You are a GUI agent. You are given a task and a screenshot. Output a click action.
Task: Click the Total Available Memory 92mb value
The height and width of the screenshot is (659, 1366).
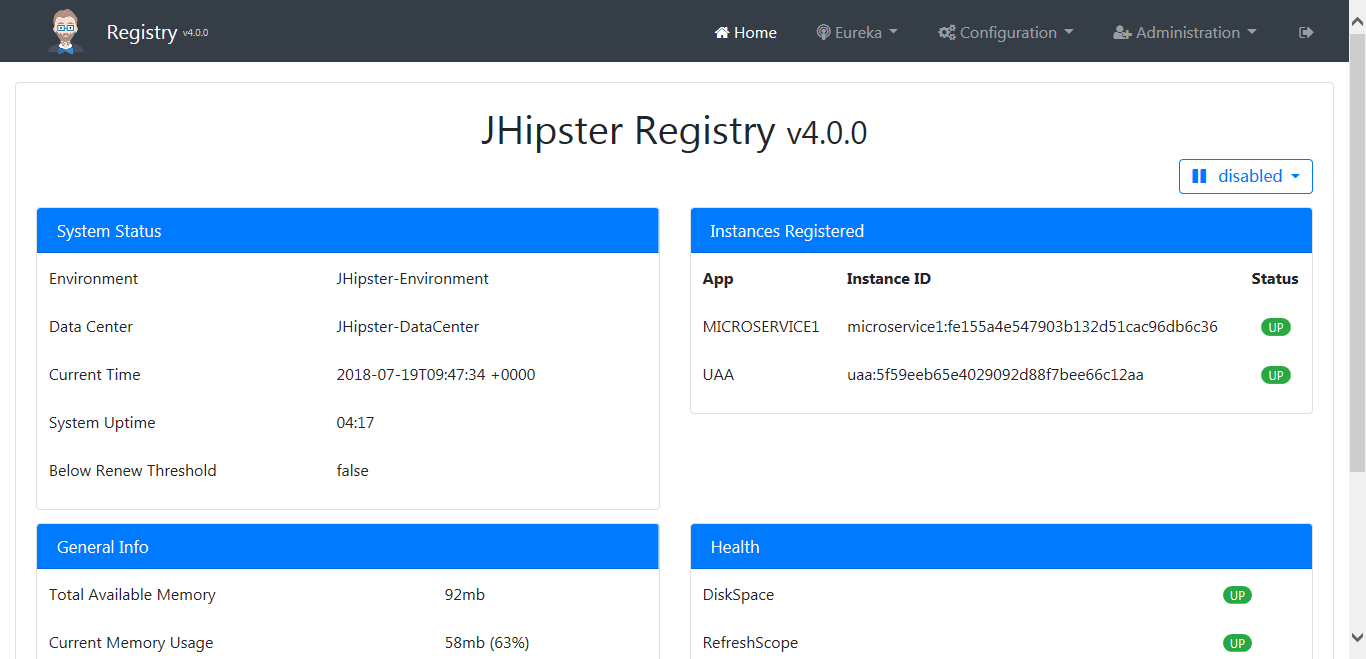tap(465, 595)
